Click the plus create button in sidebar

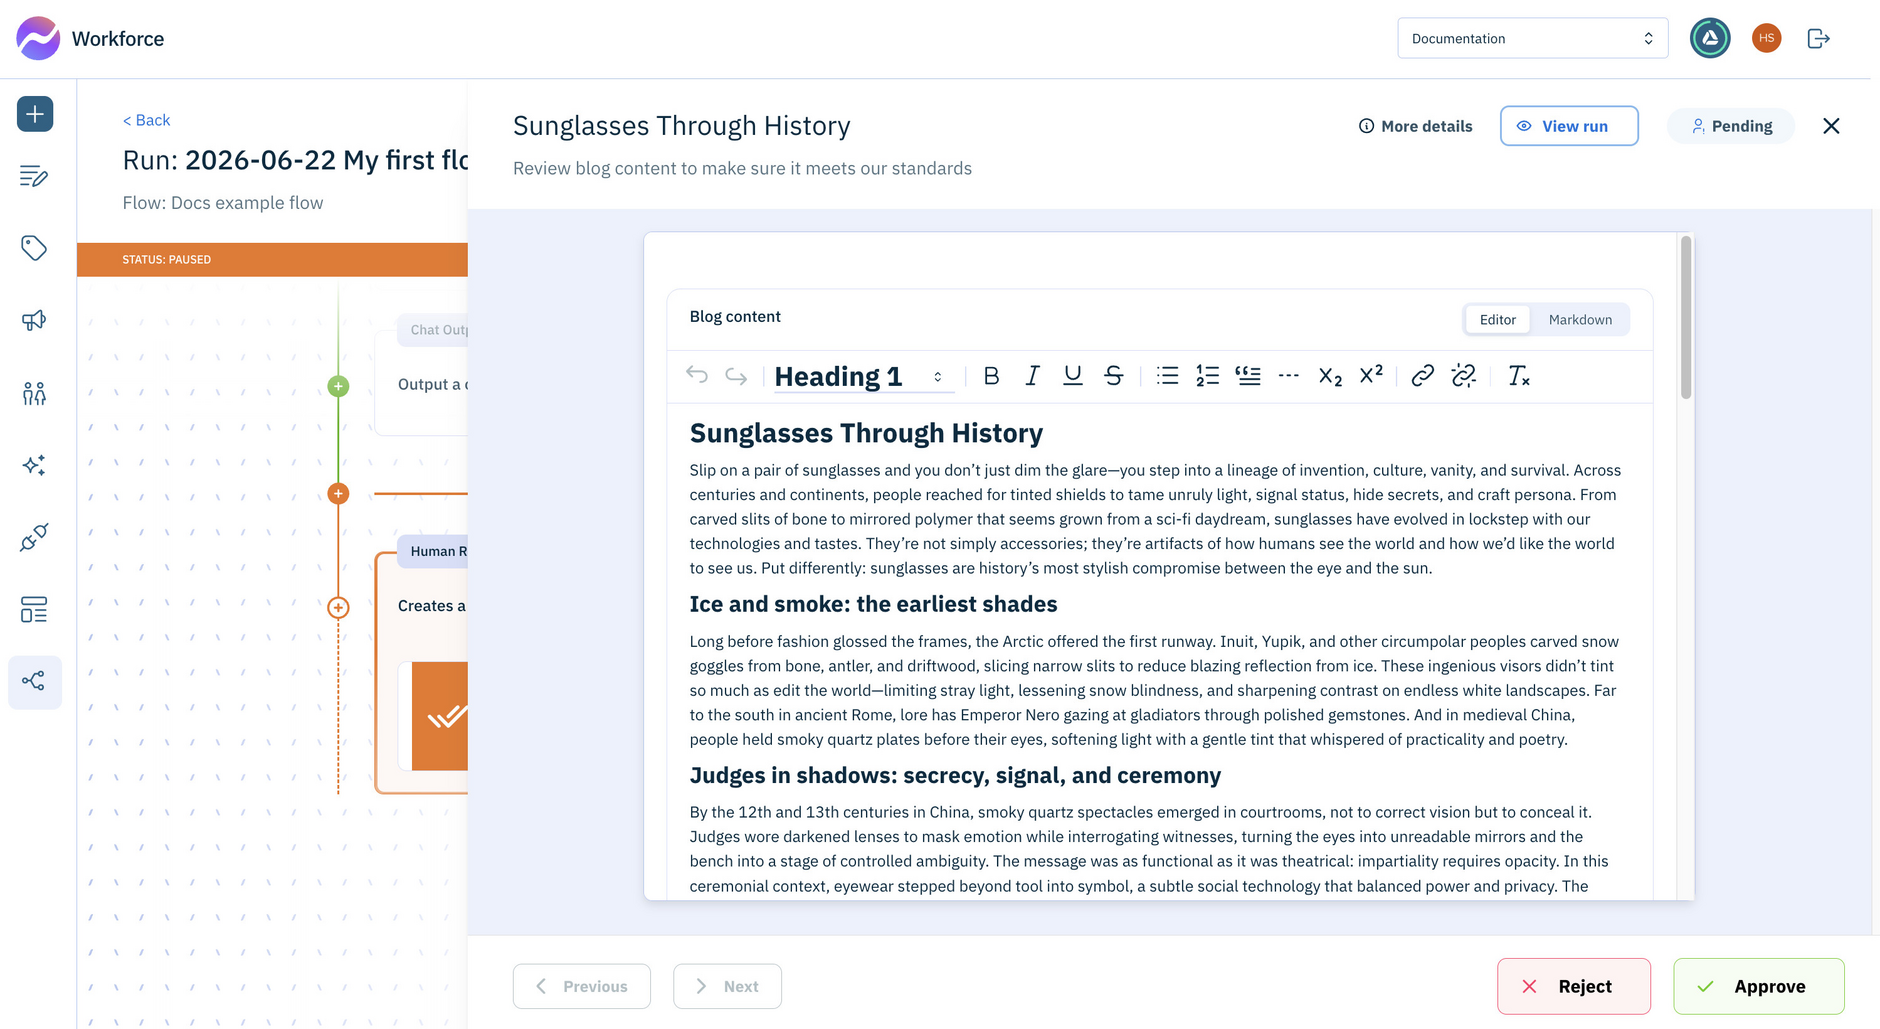[x=35, y=114]
